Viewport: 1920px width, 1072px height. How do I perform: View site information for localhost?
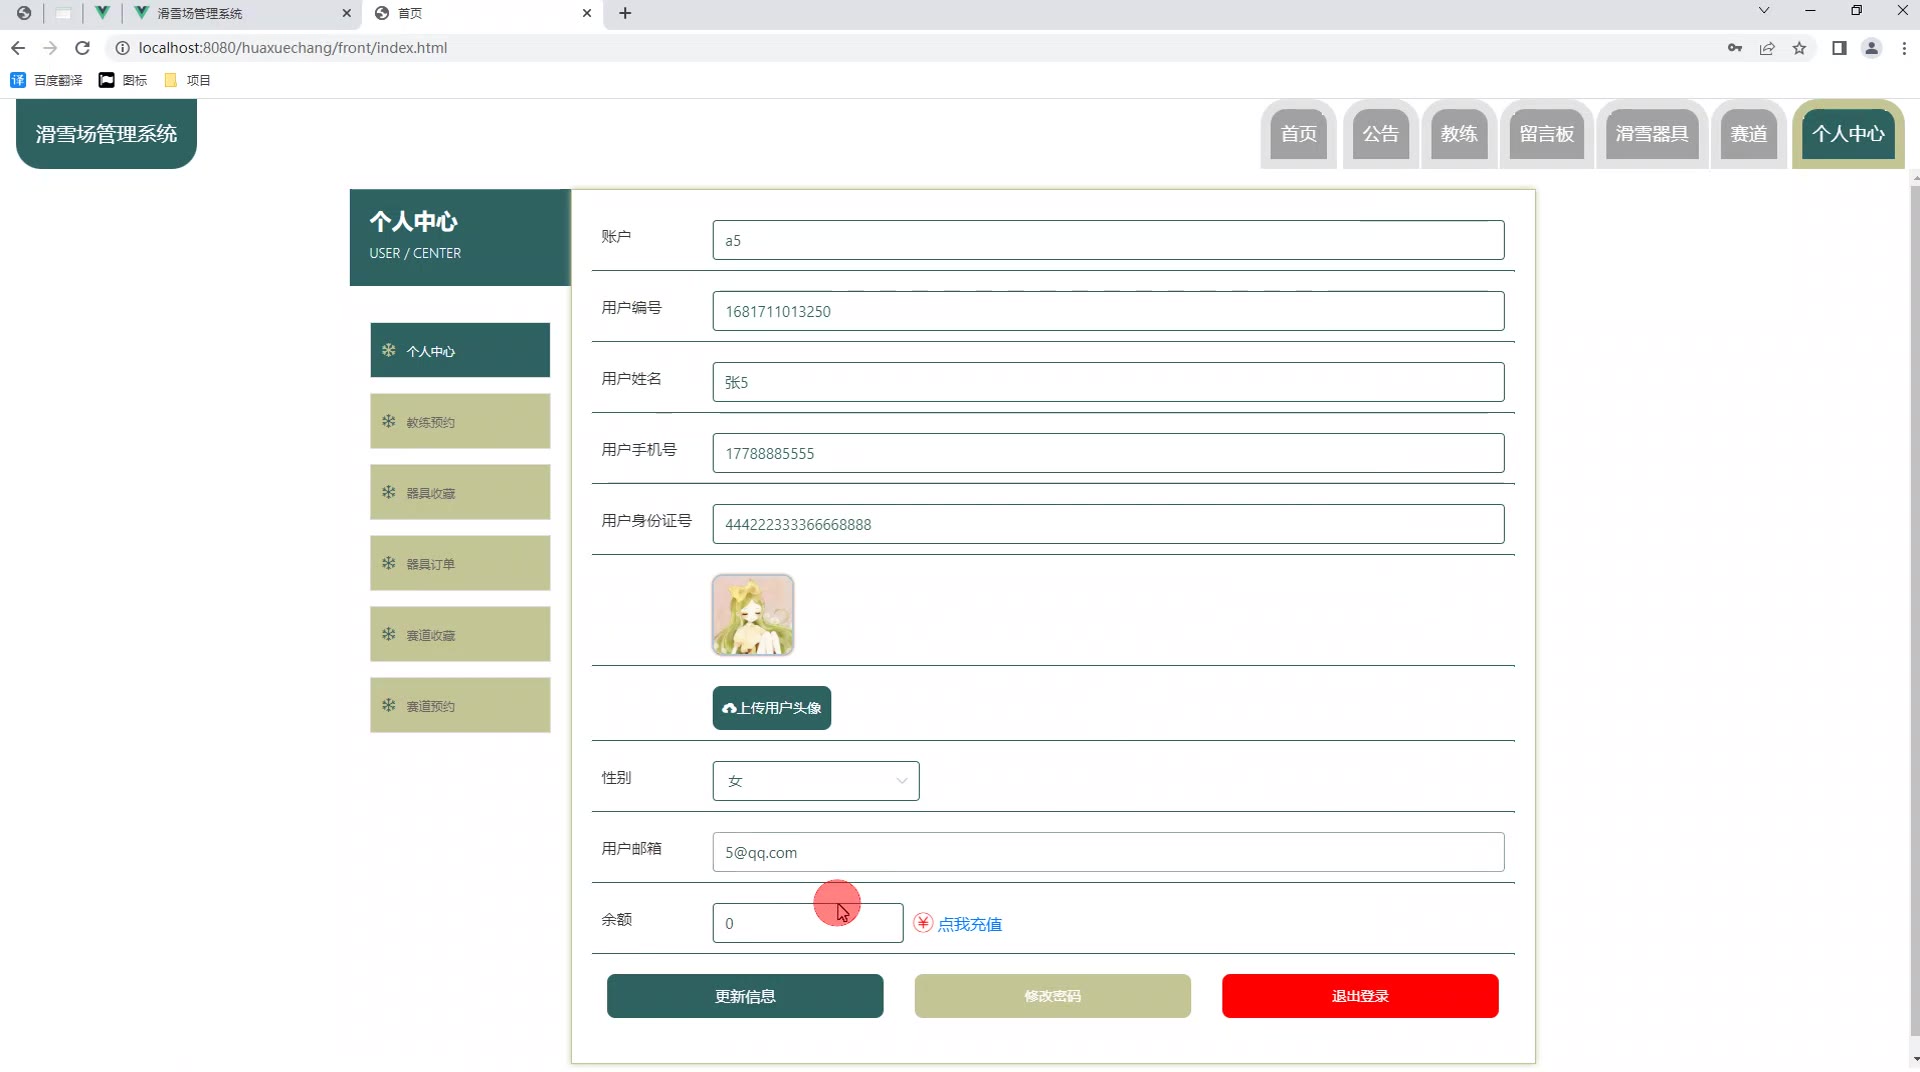[123, 48]
